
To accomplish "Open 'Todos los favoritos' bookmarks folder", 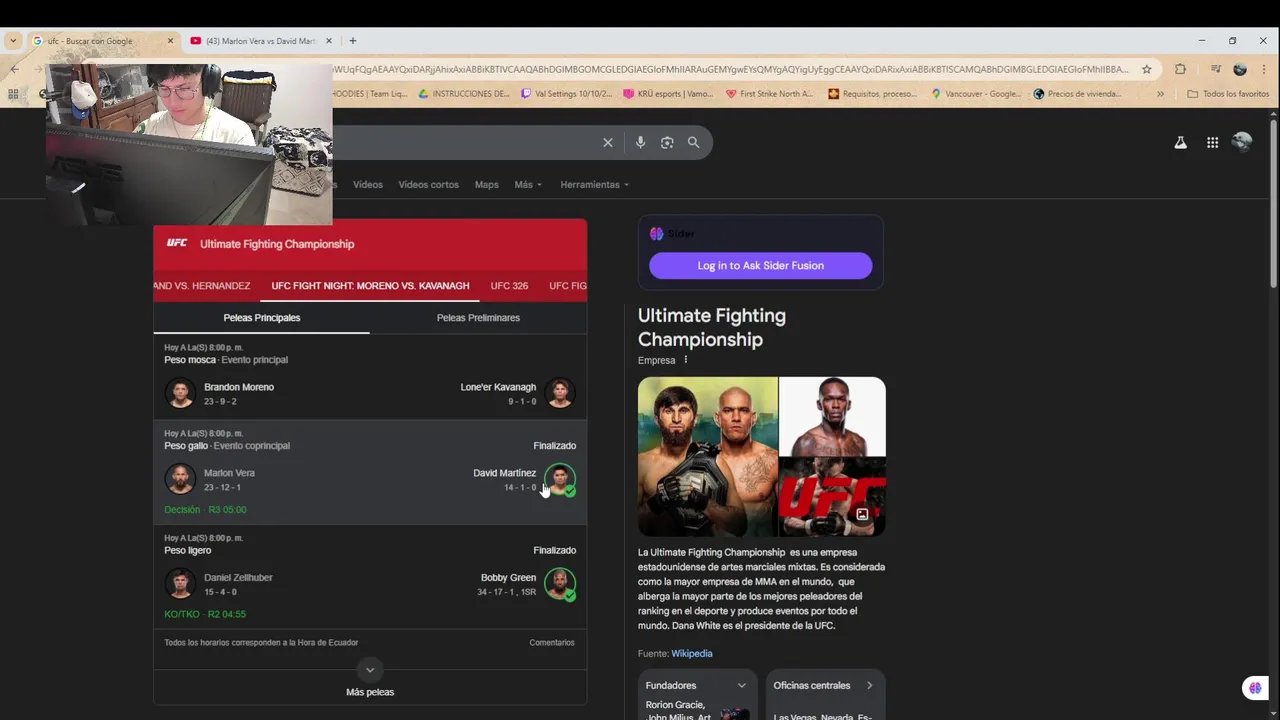I will (x=1228, y=94).
